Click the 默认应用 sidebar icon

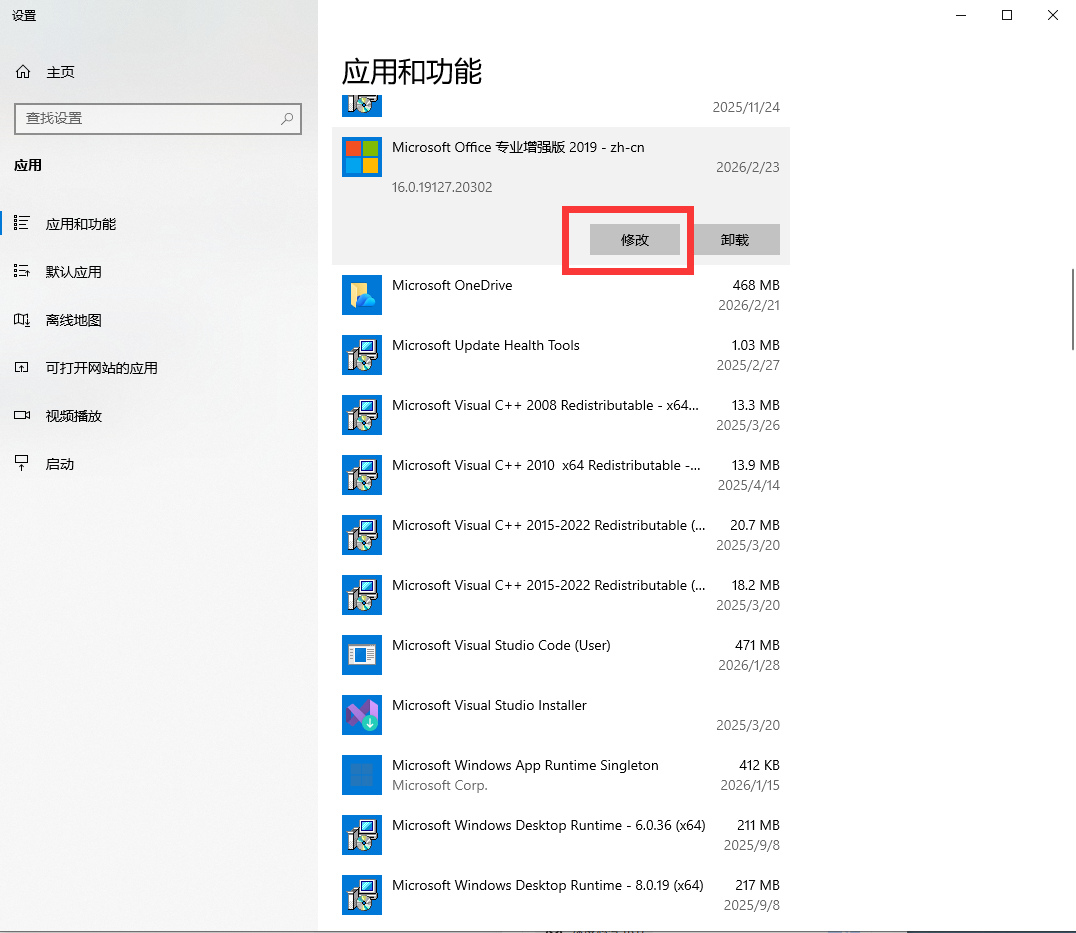coord(22,271)
